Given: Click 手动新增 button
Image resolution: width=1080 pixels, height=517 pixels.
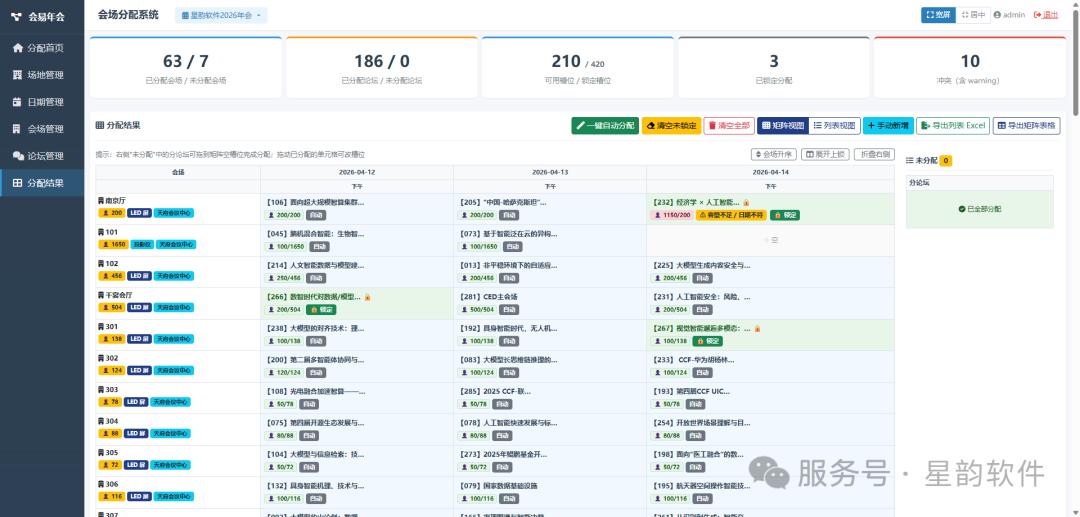Looking at the screenshot, I should (x=888, y=126).
